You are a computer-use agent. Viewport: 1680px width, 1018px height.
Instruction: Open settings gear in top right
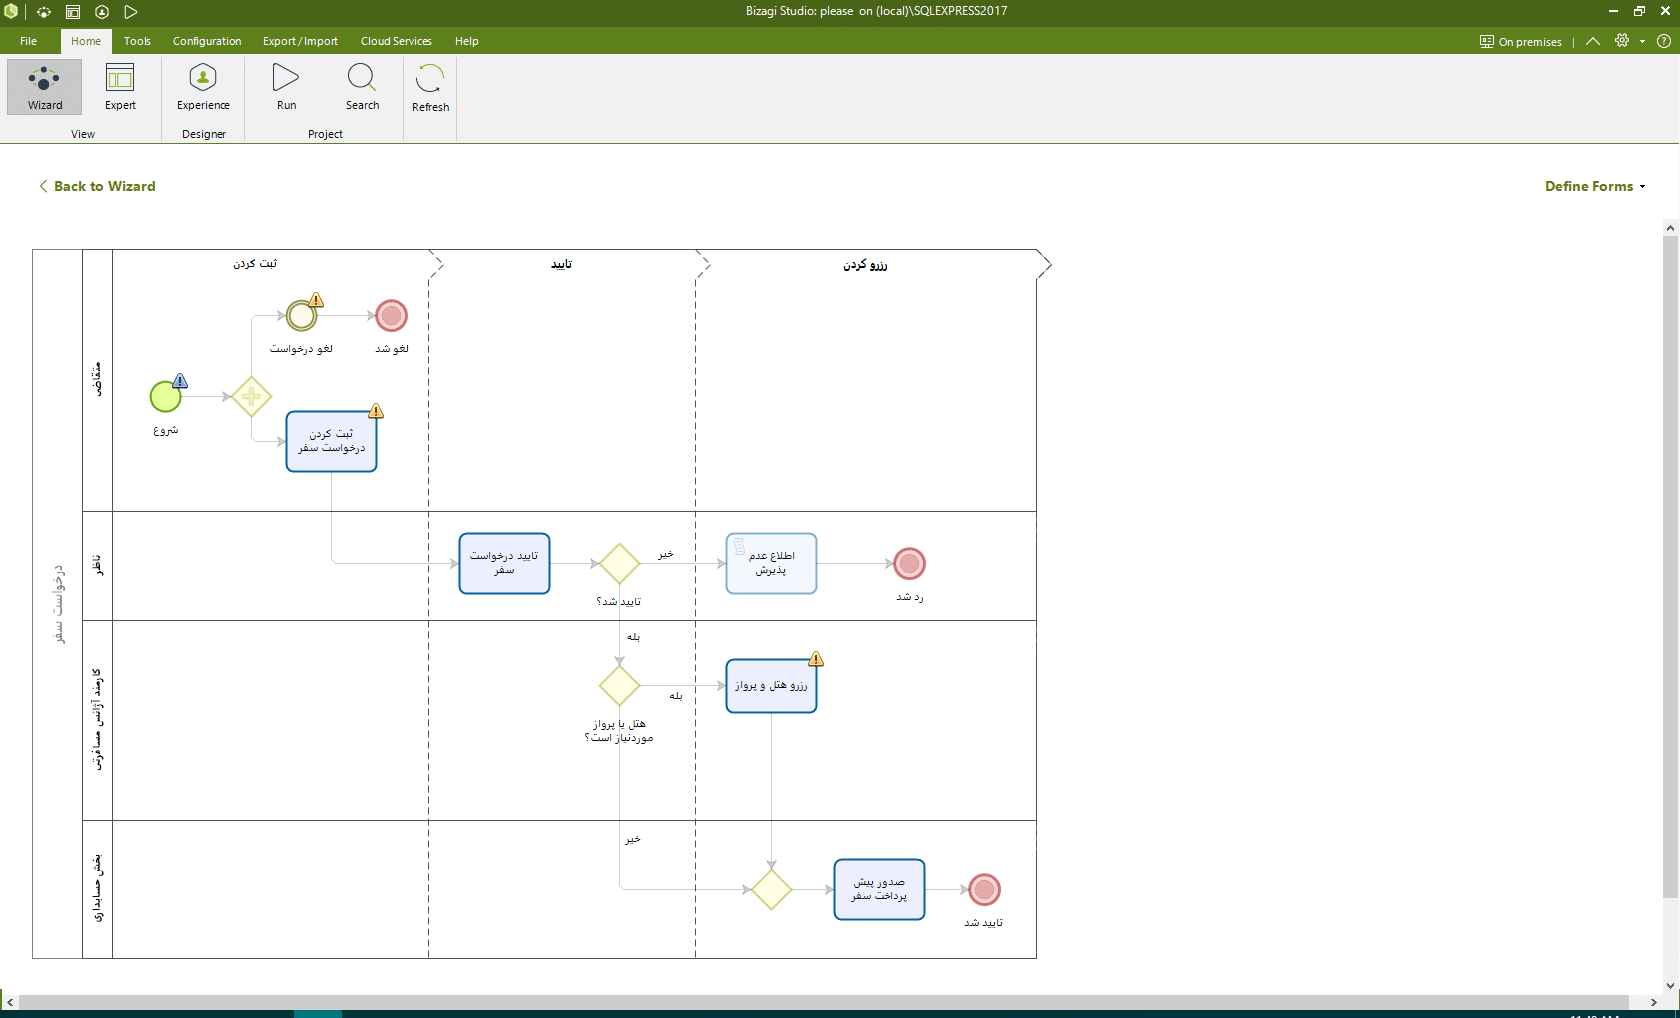1622,41
